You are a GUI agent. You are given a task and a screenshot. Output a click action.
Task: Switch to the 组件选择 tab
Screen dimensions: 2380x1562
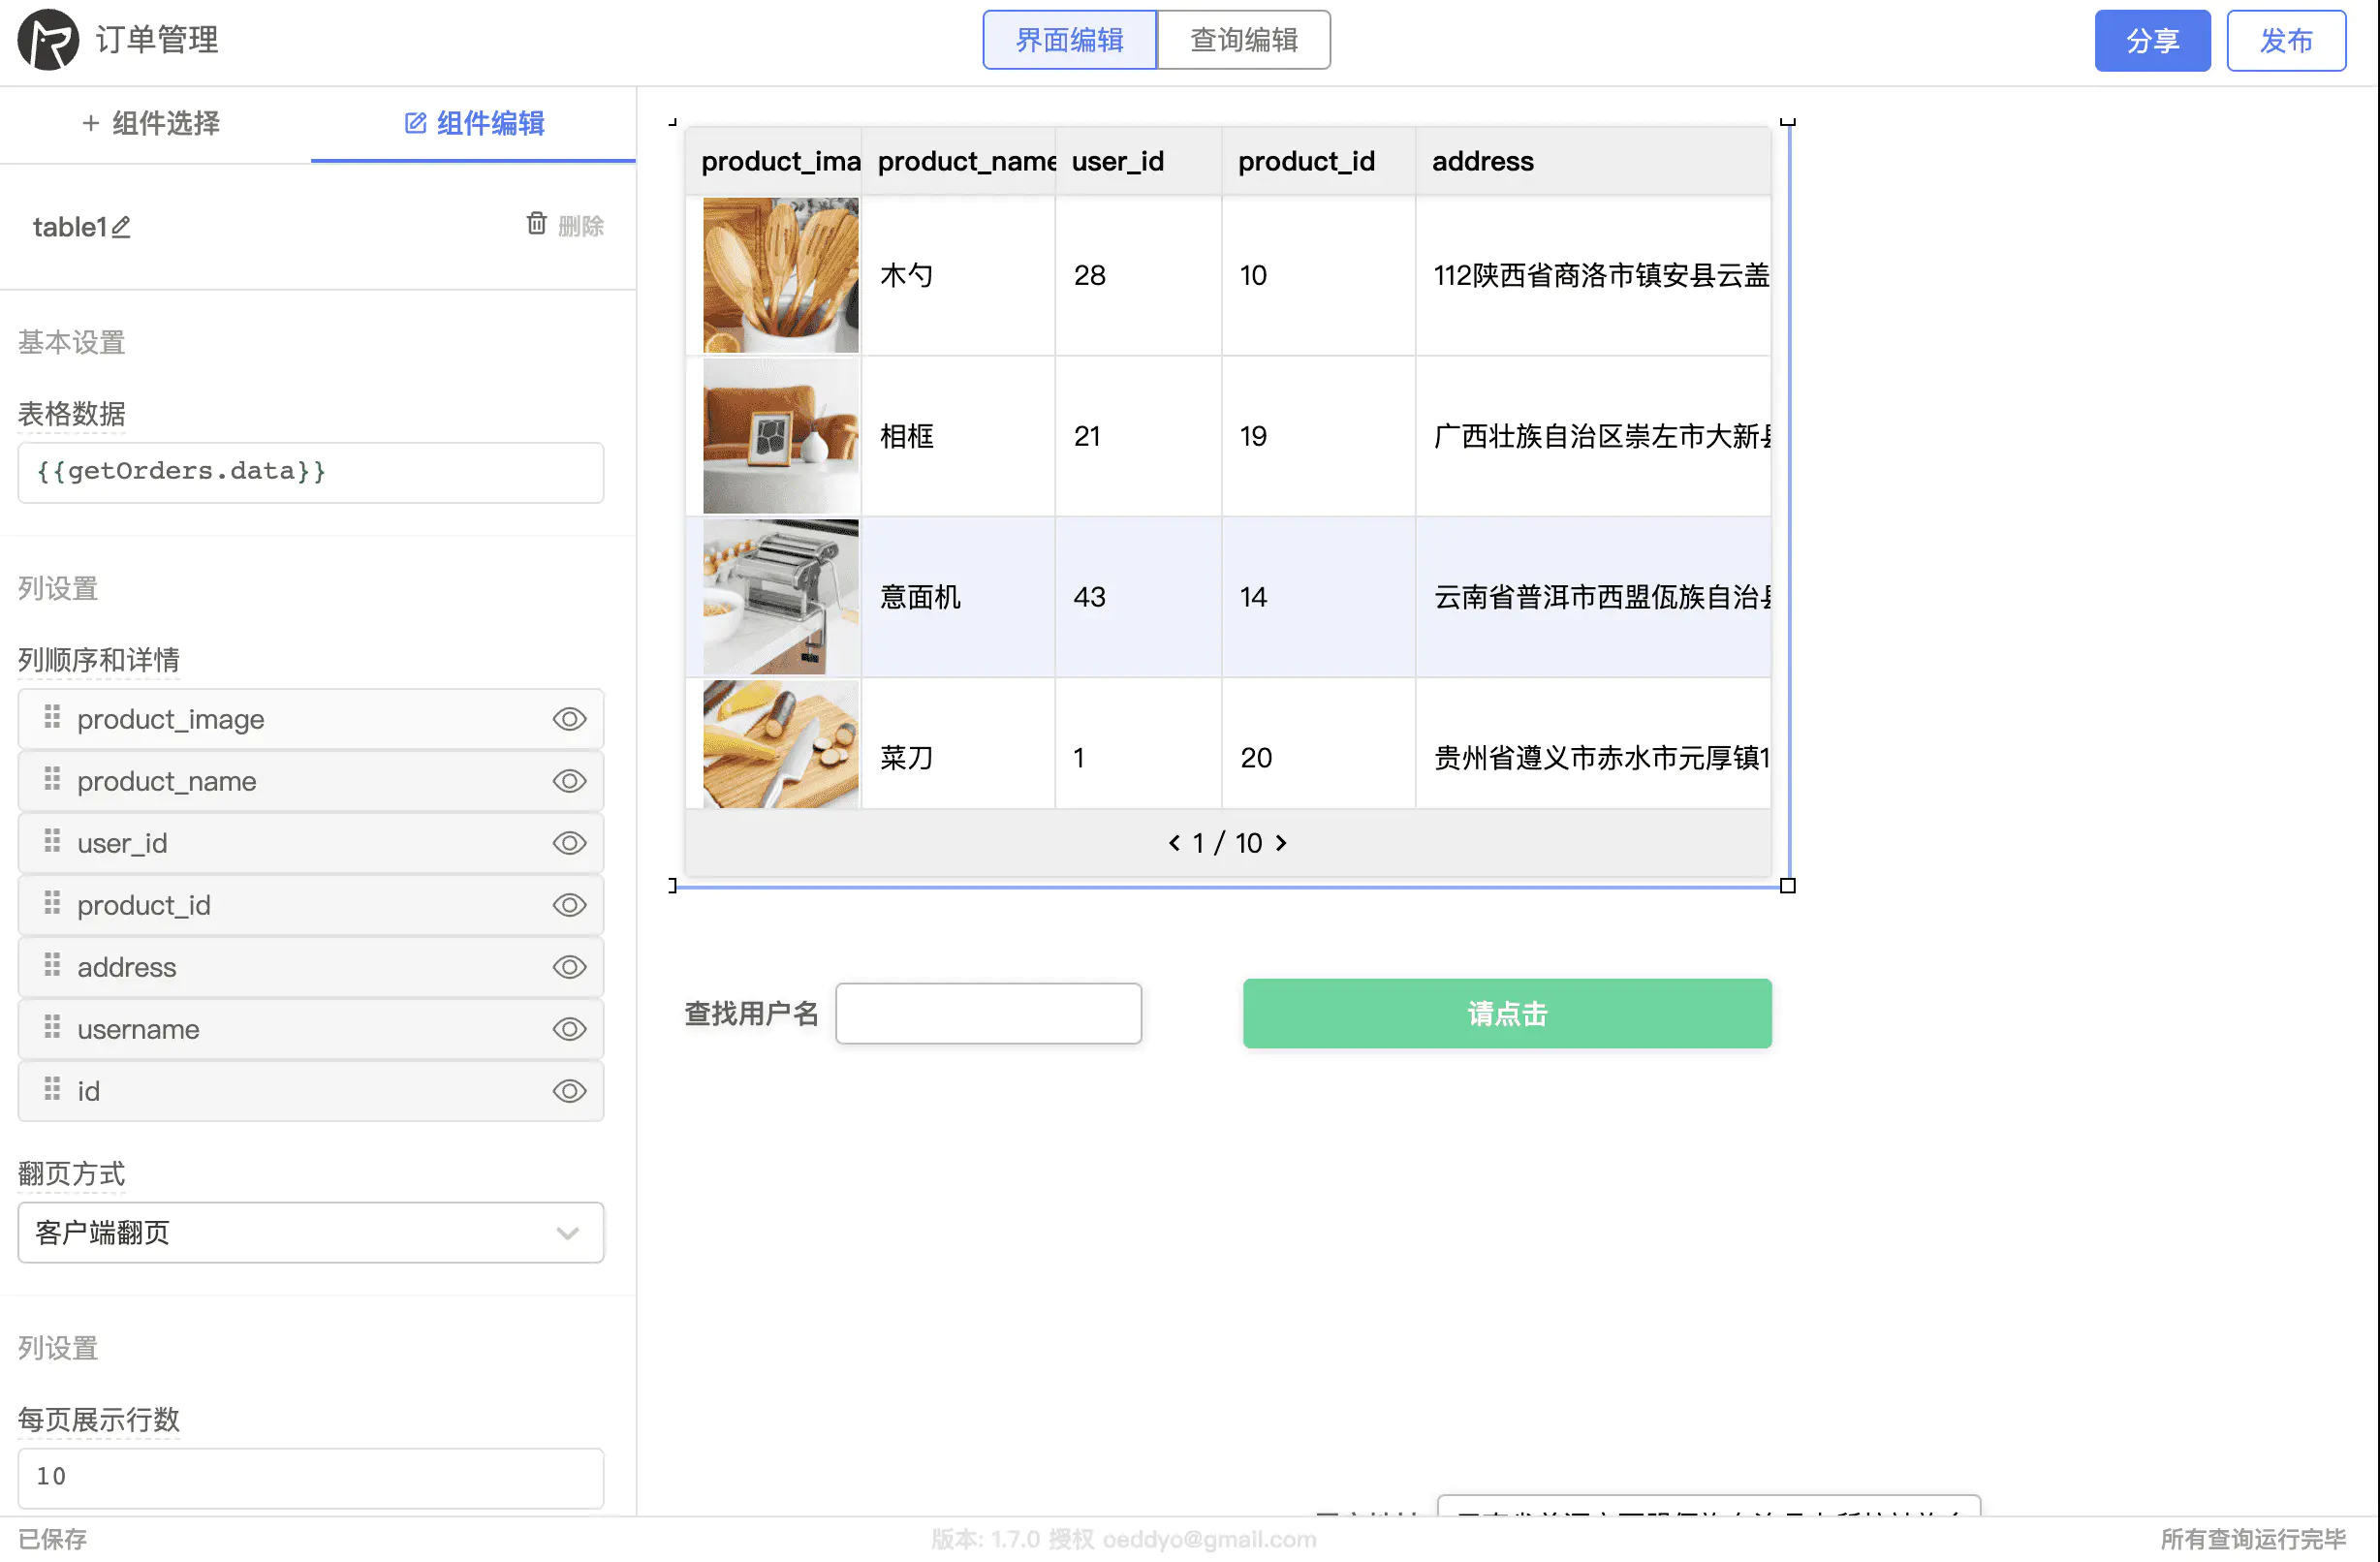coord(150,123)
